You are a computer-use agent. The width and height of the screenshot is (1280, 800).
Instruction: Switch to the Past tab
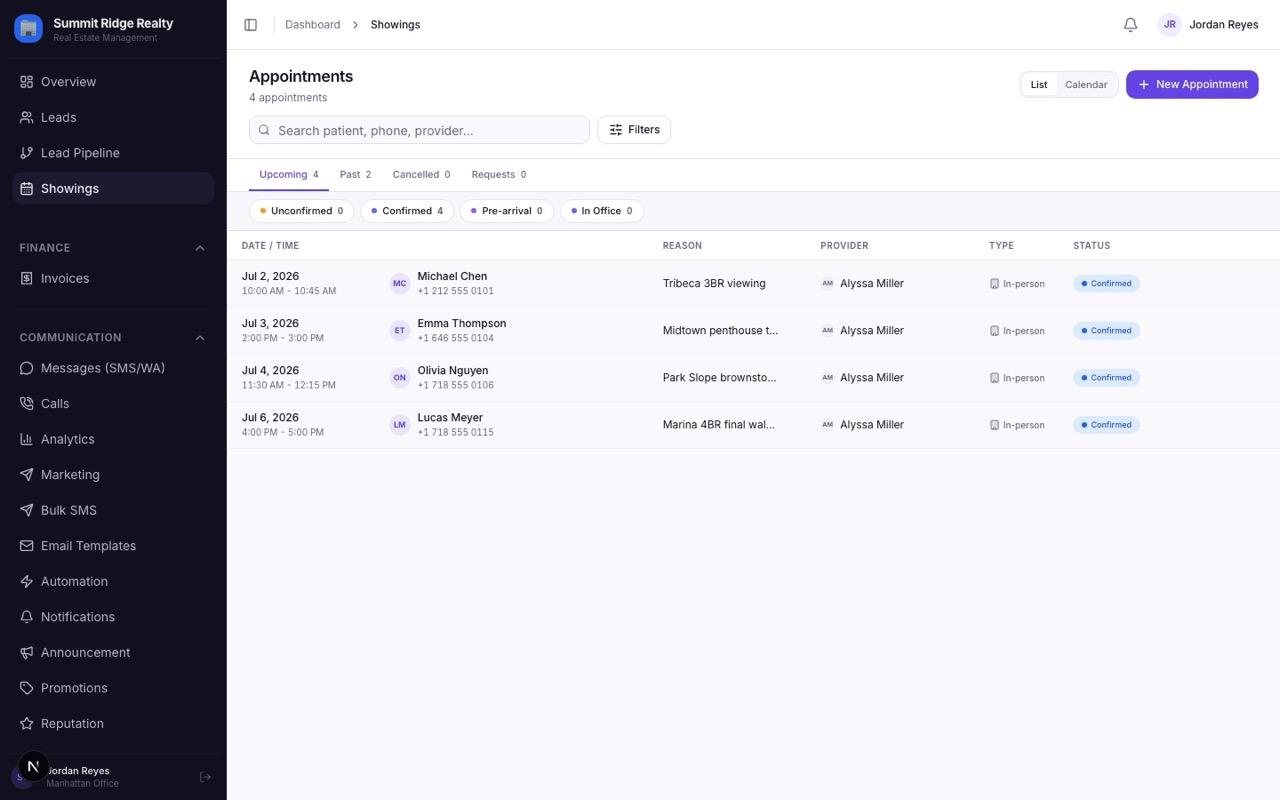pyautogui.click(x=355, y=174)
